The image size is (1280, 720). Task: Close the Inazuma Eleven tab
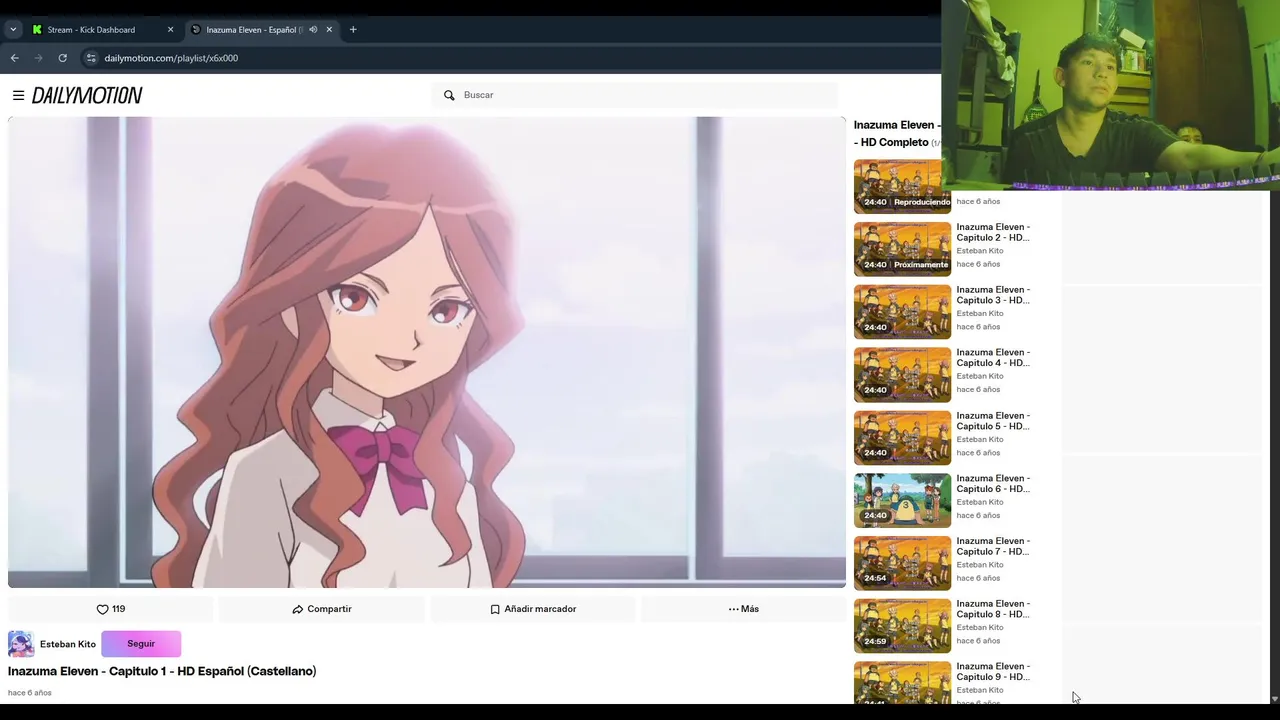click(x=329, y=30)
